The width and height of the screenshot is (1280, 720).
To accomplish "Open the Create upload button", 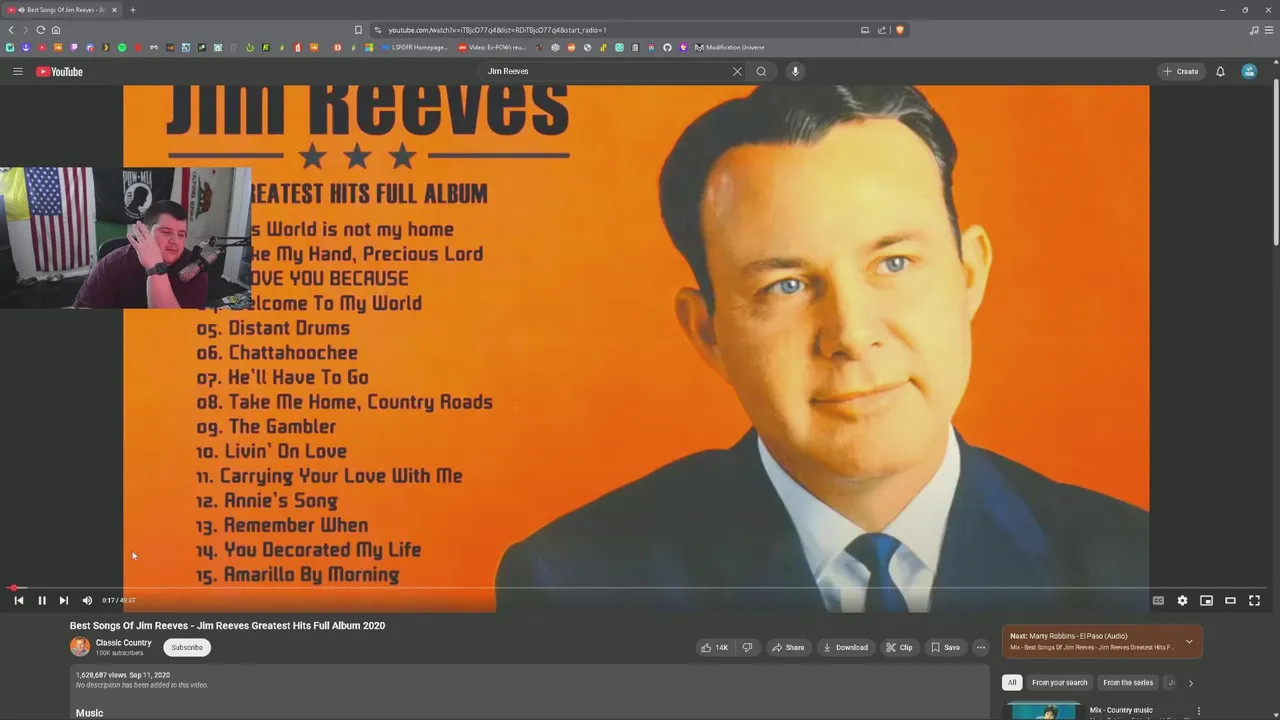I will click(x=1180, y=71).
